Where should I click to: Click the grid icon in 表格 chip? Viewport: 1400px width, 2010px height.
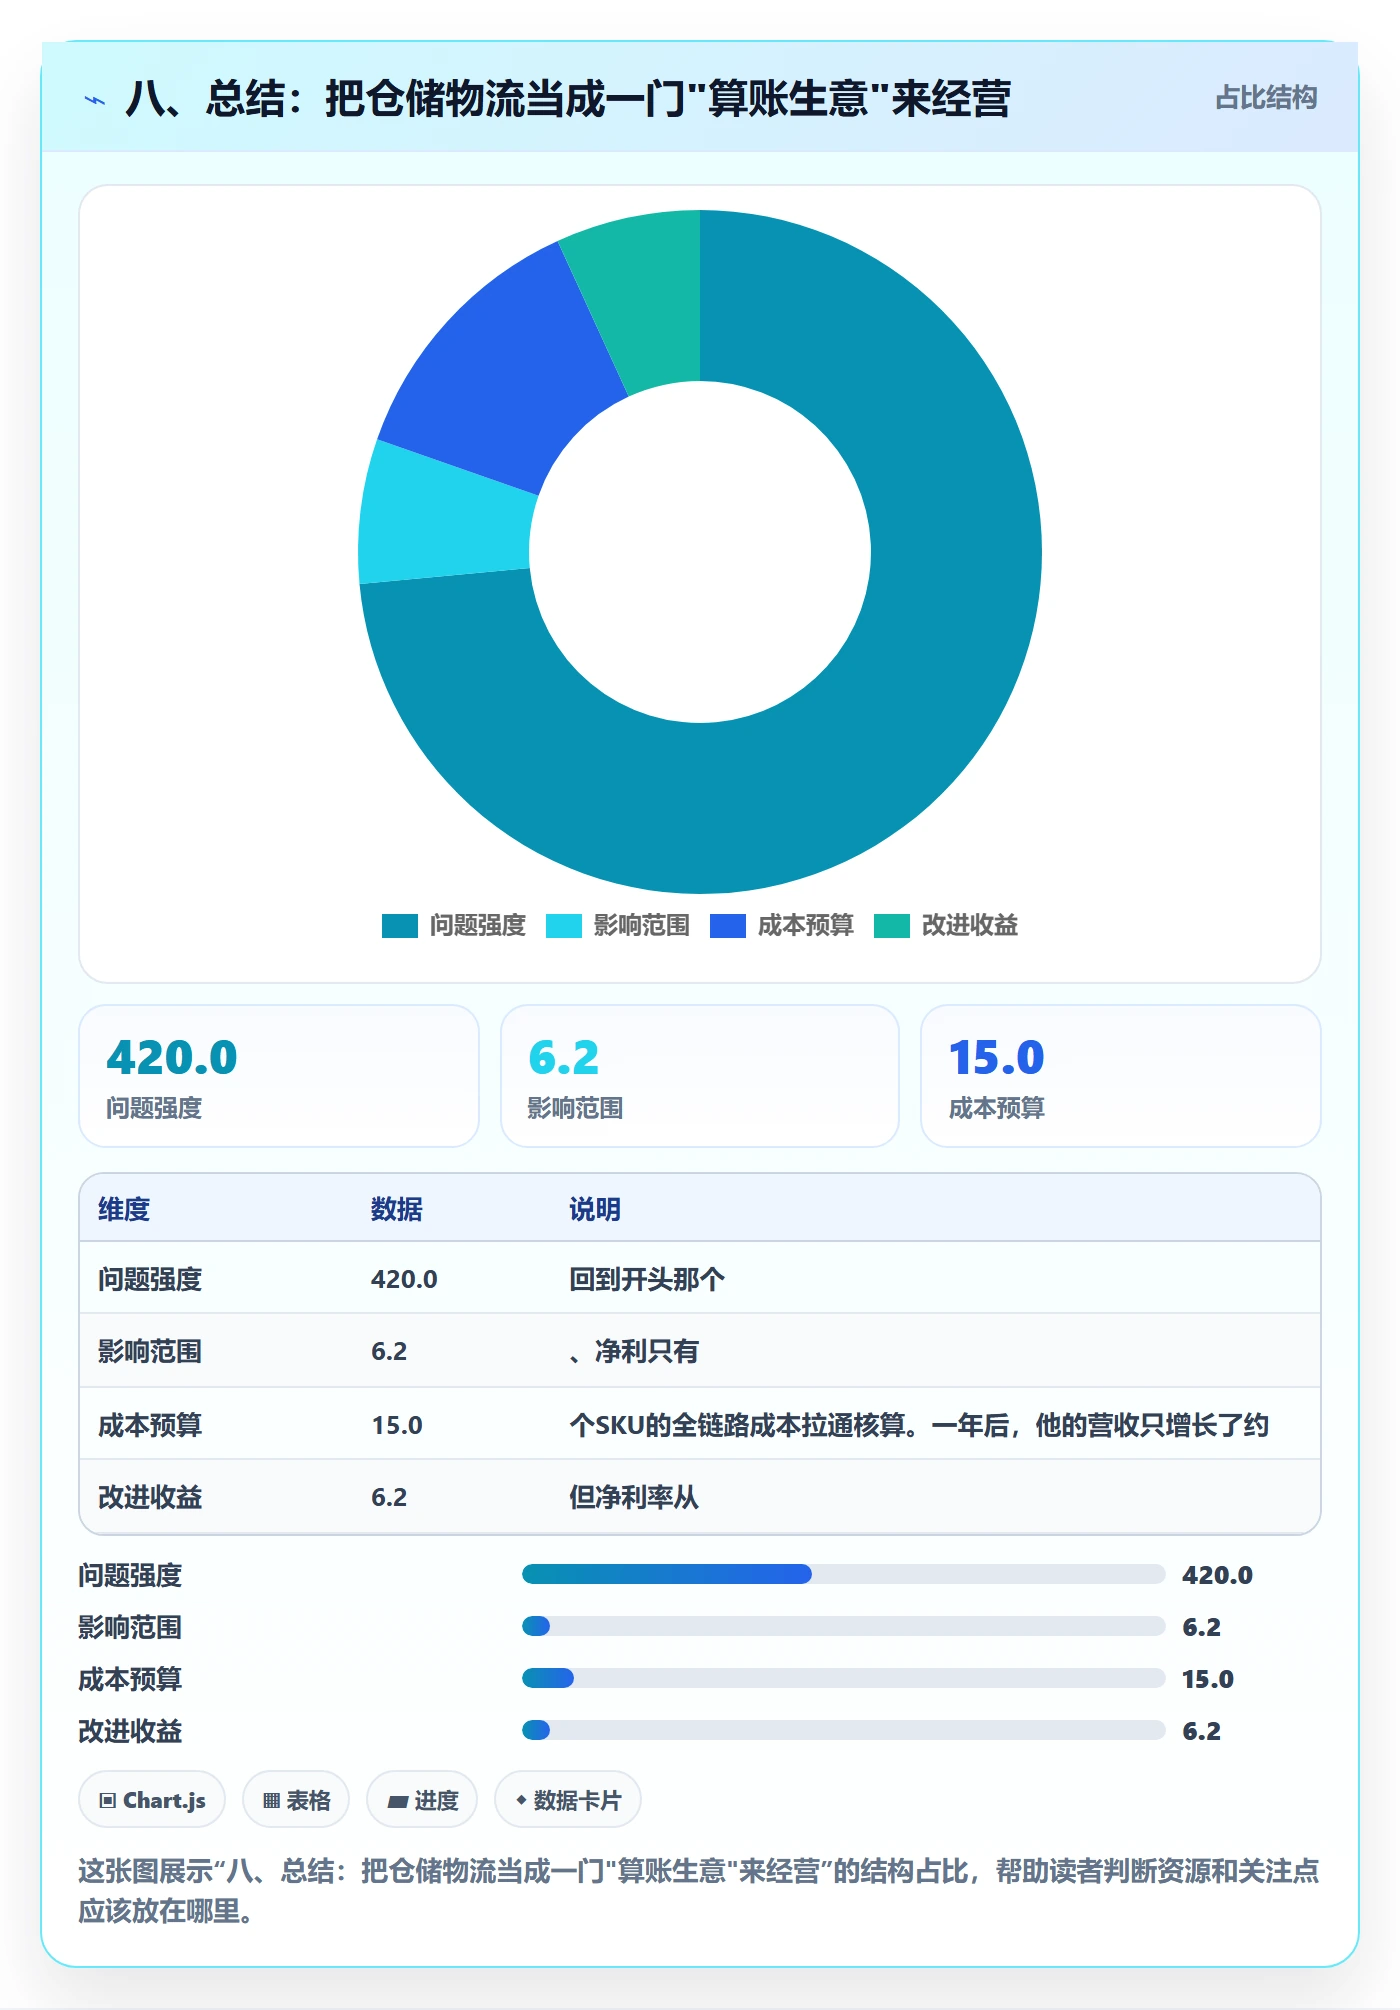coord(271,1801)
